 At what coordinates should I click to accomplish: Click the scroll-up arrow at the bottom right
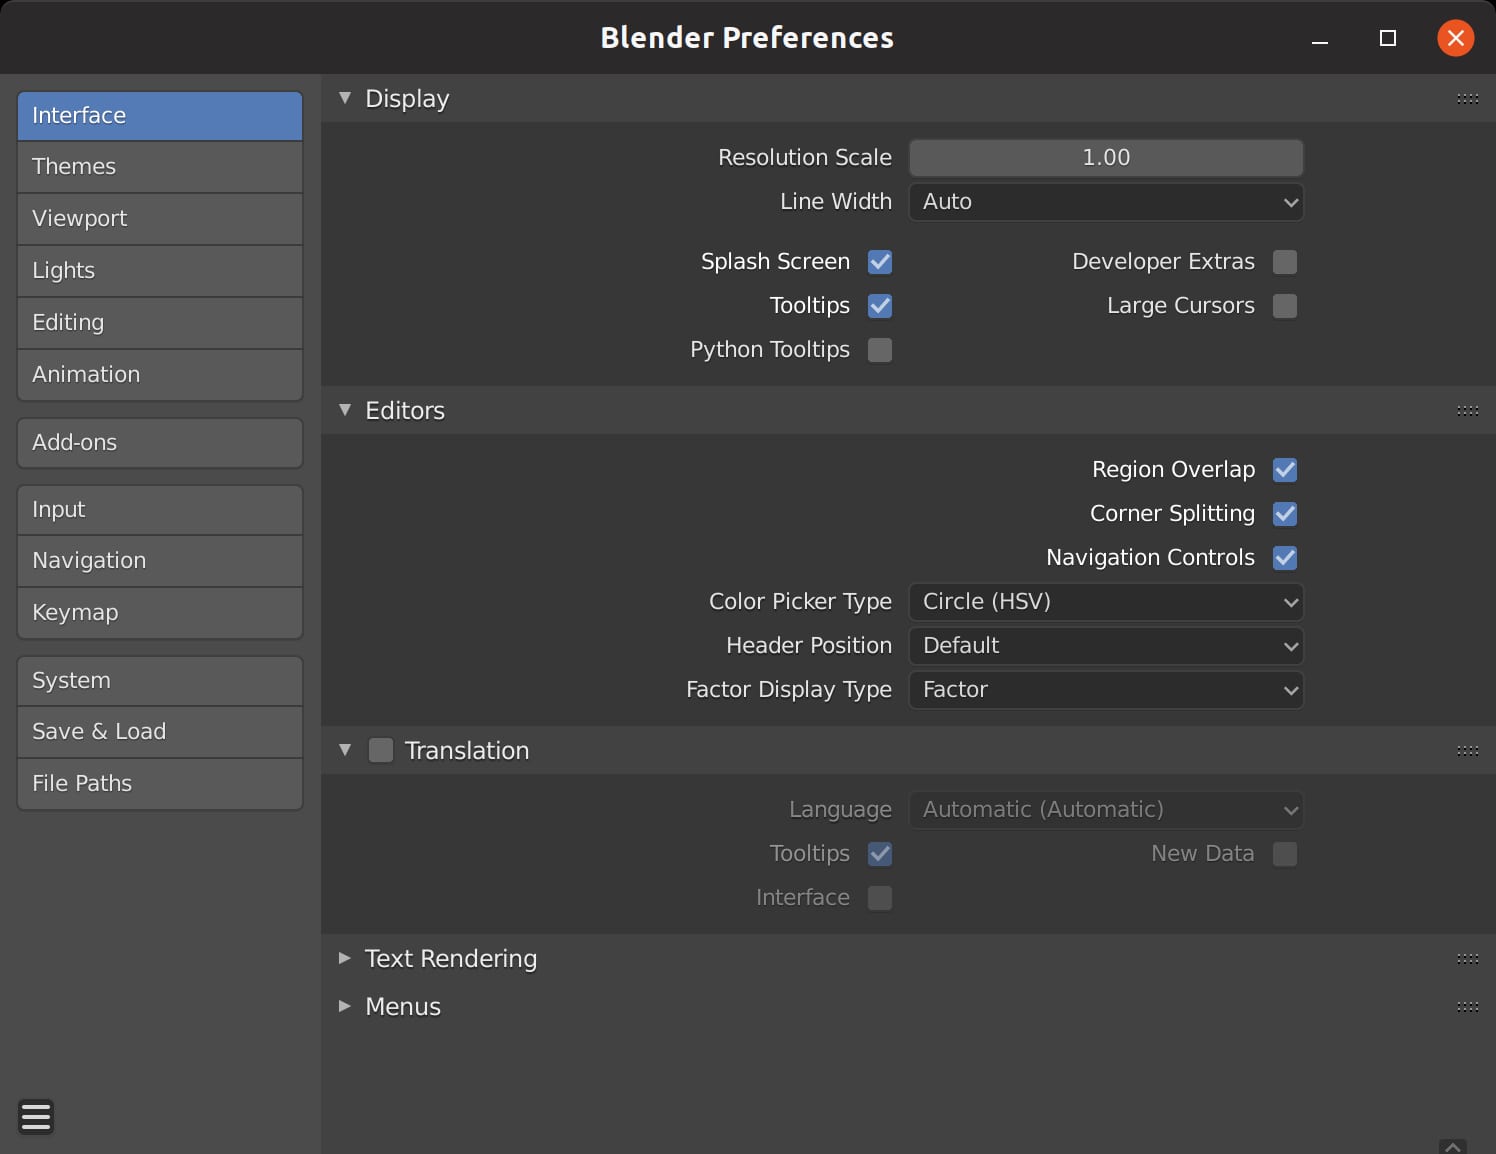(x=1453, y=1146)
